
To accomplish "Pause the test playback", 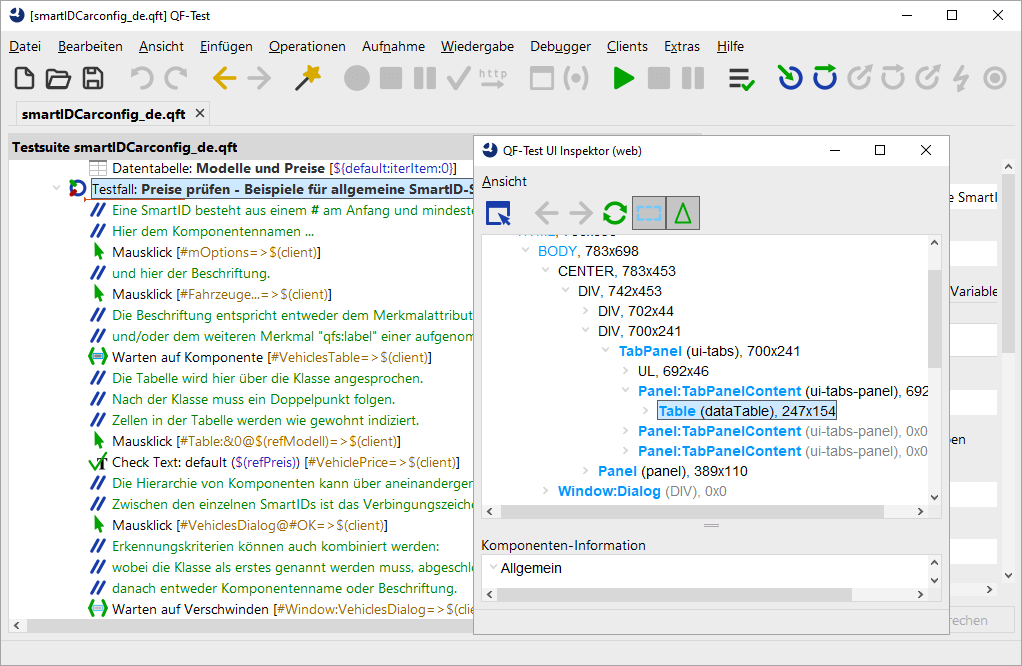I will [693, 78].
